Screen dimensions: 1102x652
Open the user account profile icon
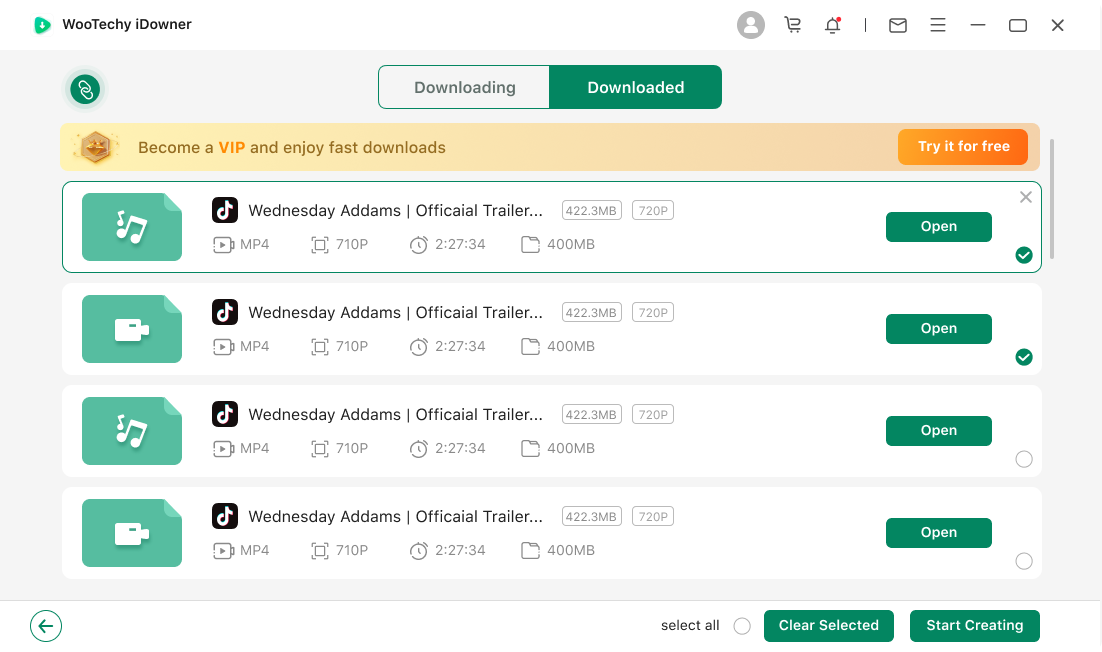[x=750, y=25]
